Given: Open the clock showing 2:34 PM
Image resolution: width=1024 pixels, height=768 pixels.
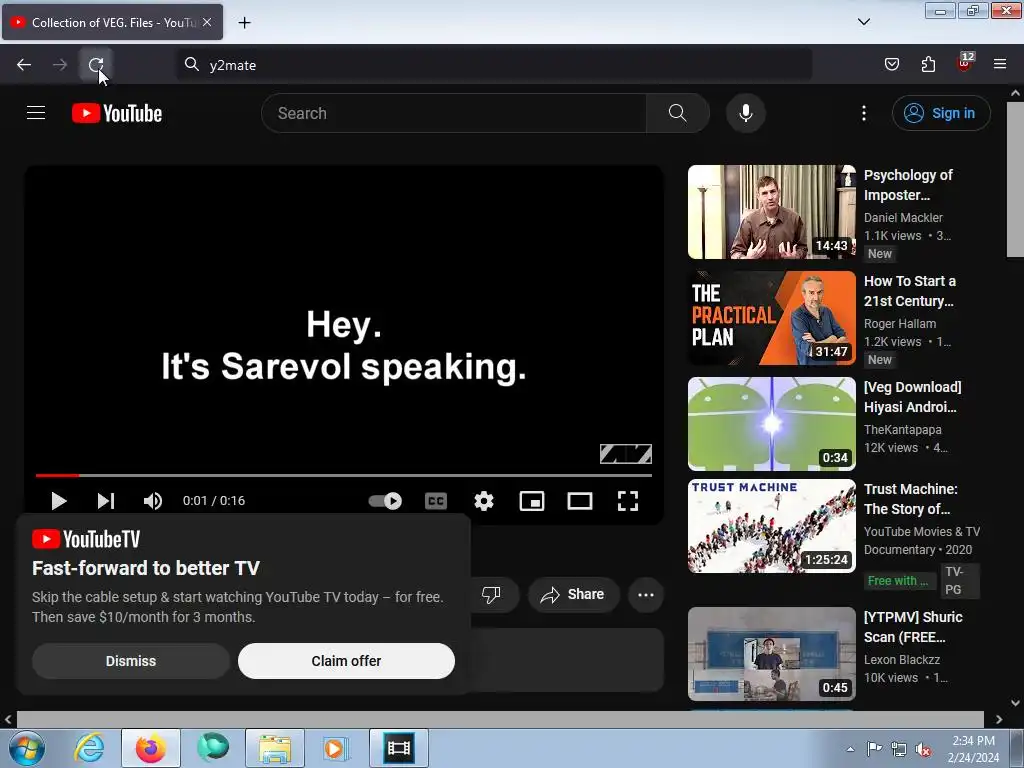Looking at the screenshot, I should 973,749.
